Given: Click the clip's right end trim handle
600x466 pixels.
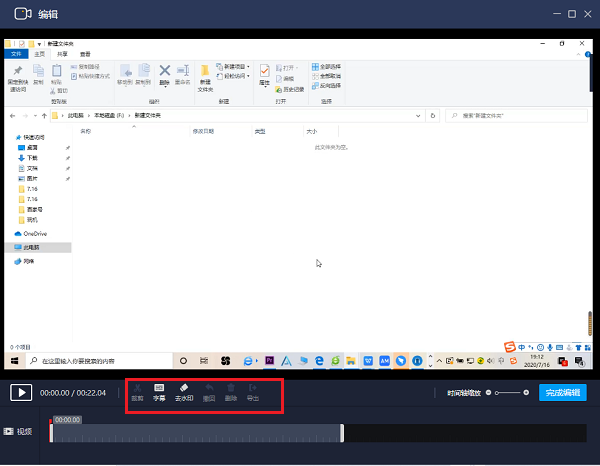Looking at the screenshot, I should pos(342,433).
